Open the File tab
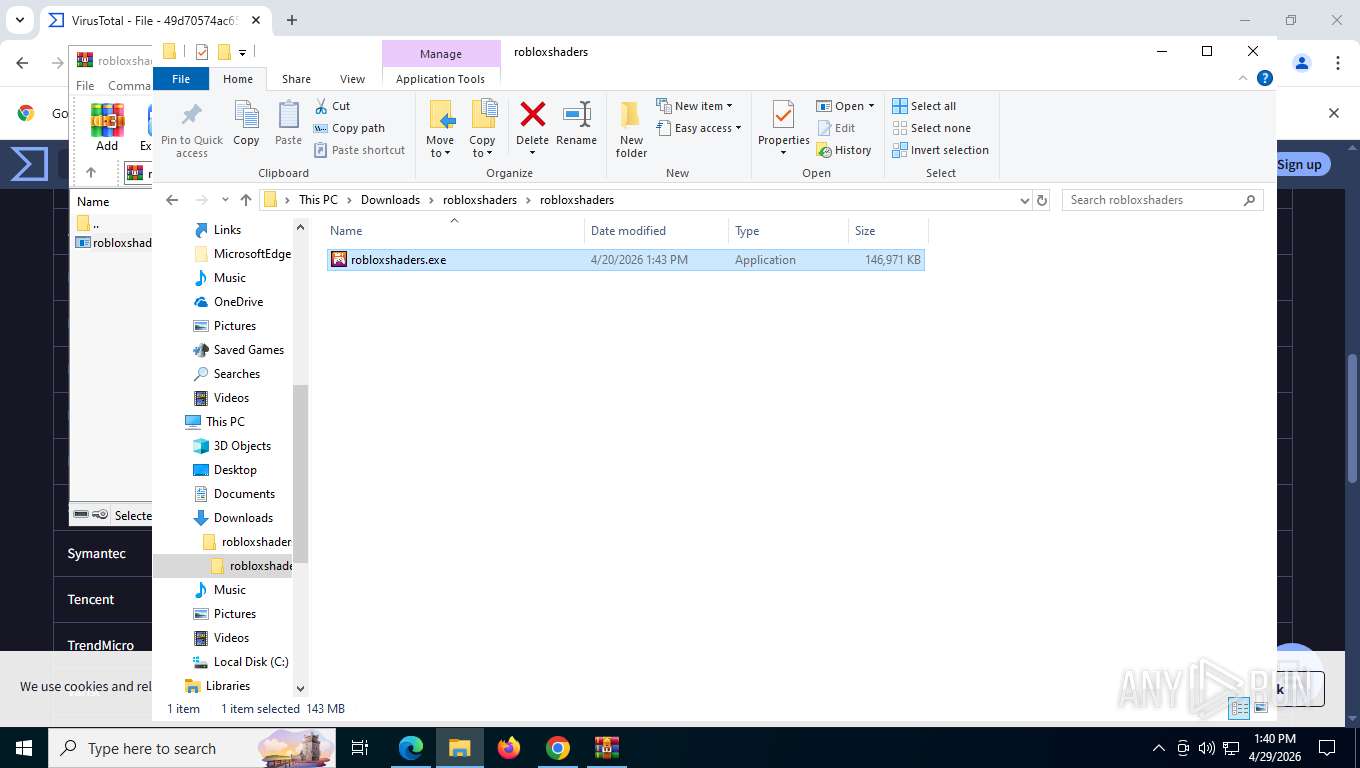Image resolution: width=1360 pixels, height=768 pixels. (181, 79)
